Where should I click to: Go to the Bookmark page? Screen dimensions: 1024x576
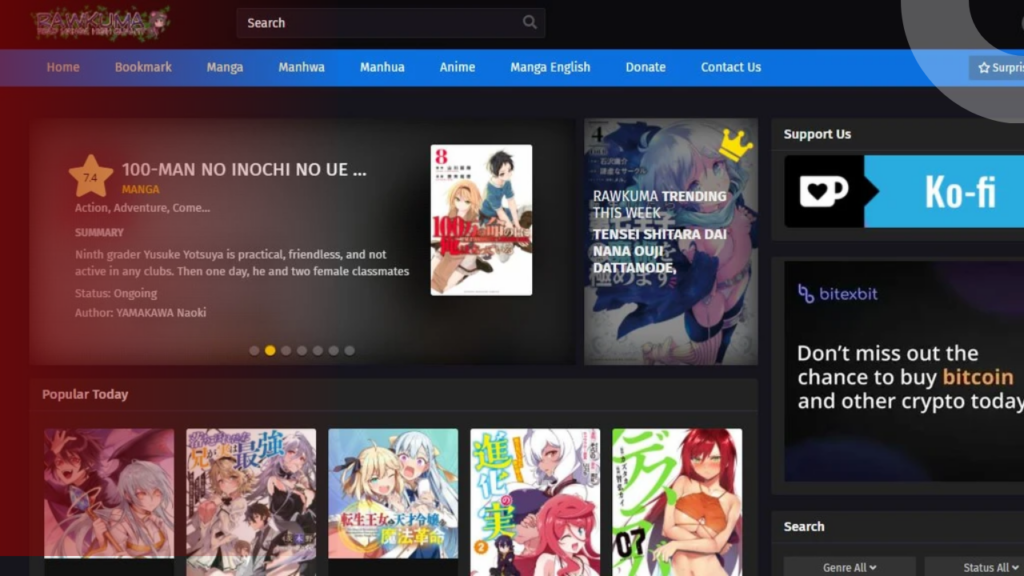click(143, 67)
